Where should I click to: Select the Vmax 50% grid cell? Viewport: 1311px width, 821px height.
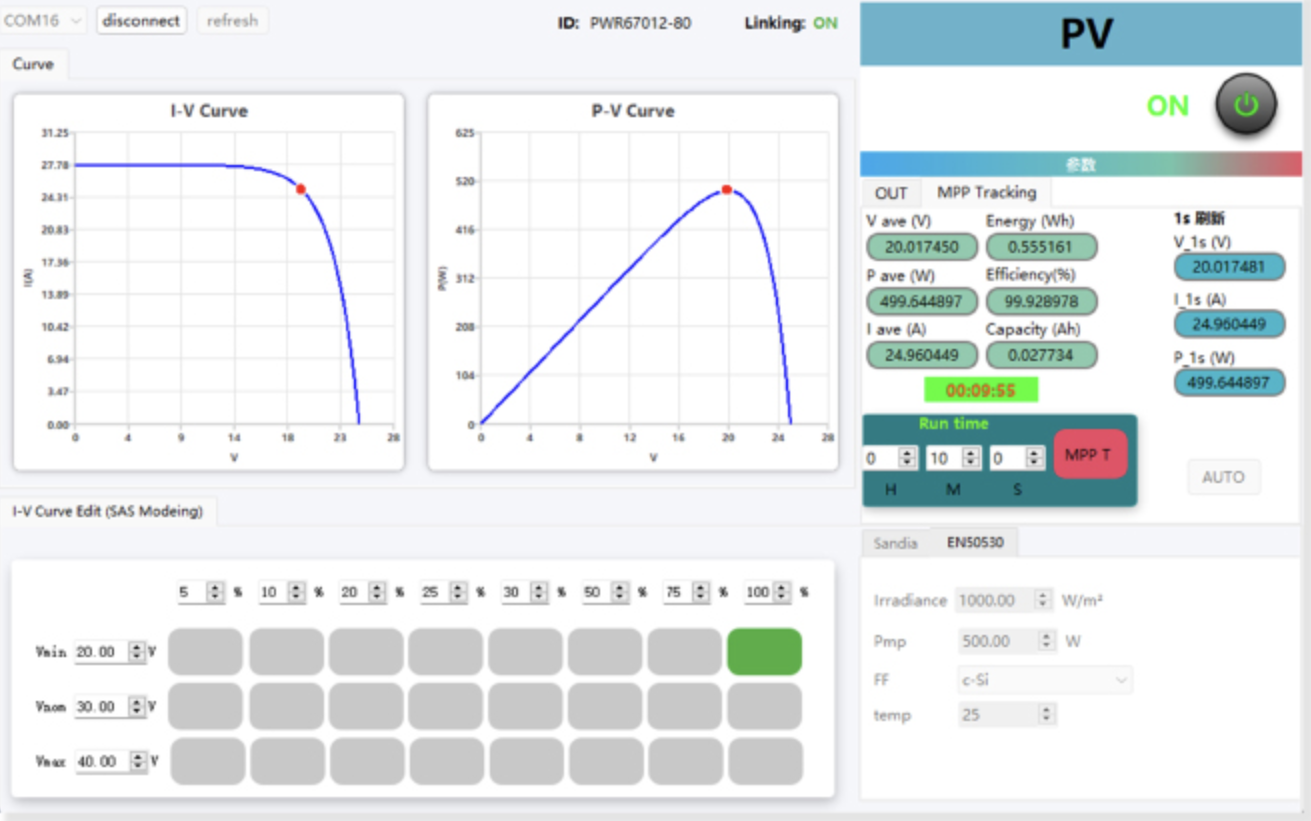tap(605, 761)
